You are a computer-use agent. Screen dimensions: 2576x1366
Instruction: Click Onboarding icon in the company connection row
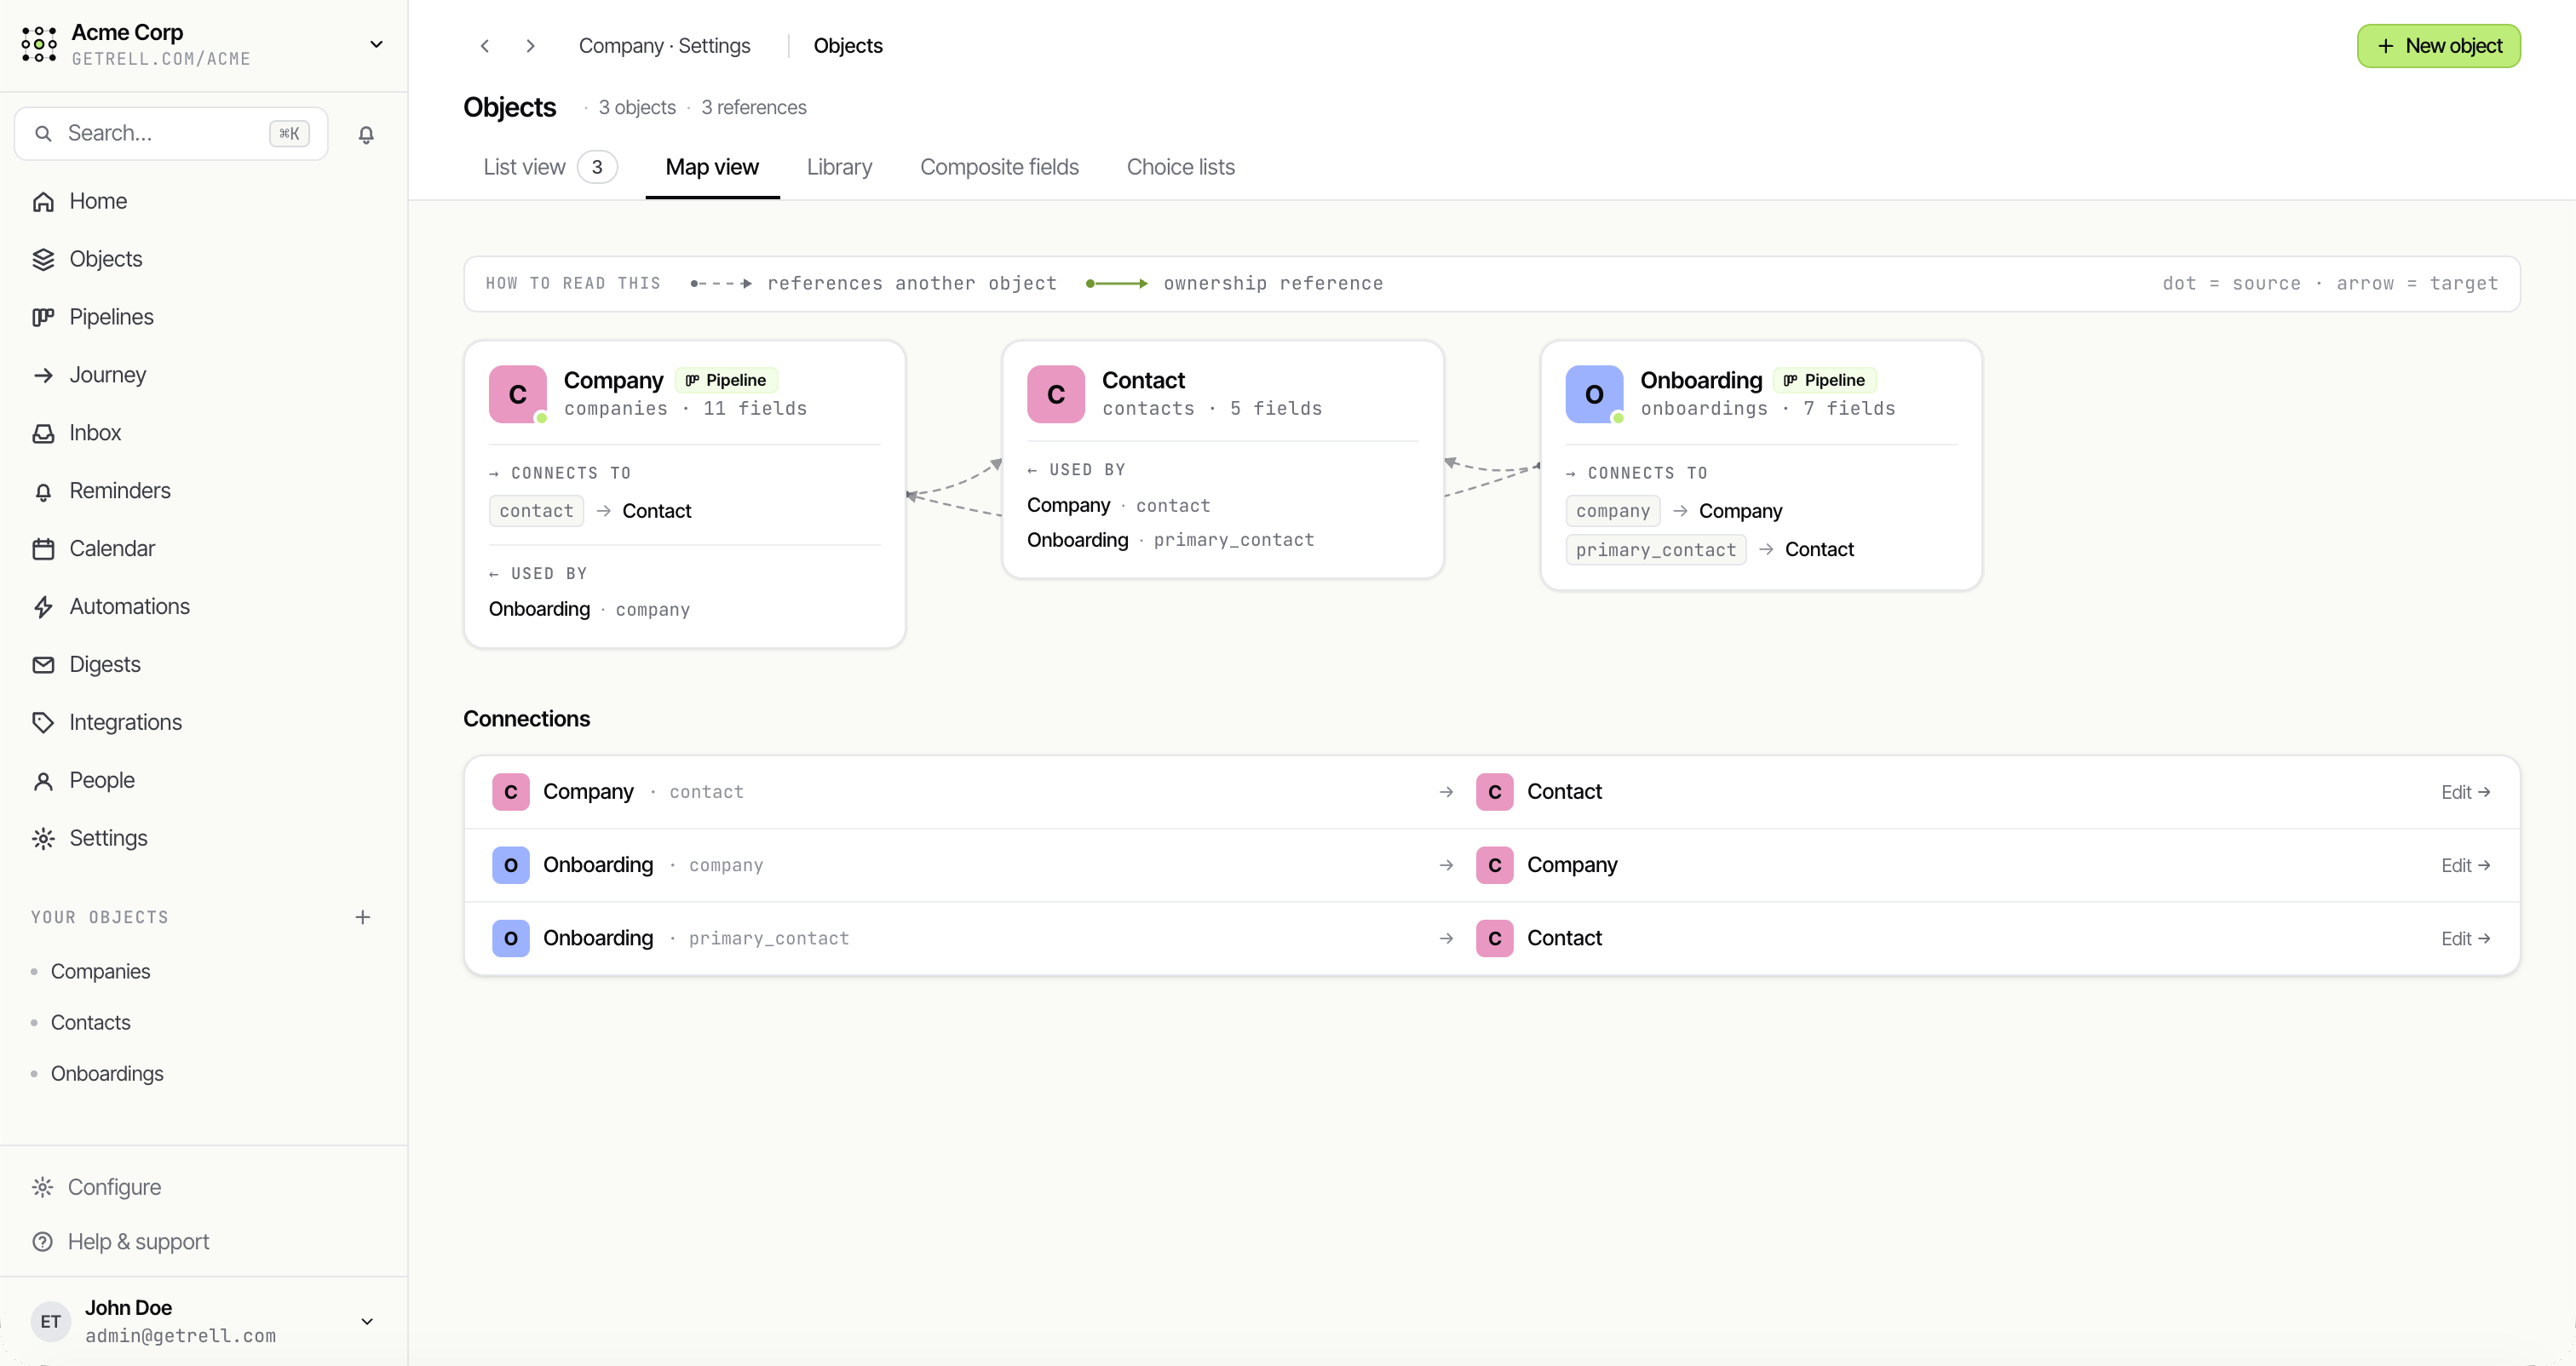click(510, 865)
